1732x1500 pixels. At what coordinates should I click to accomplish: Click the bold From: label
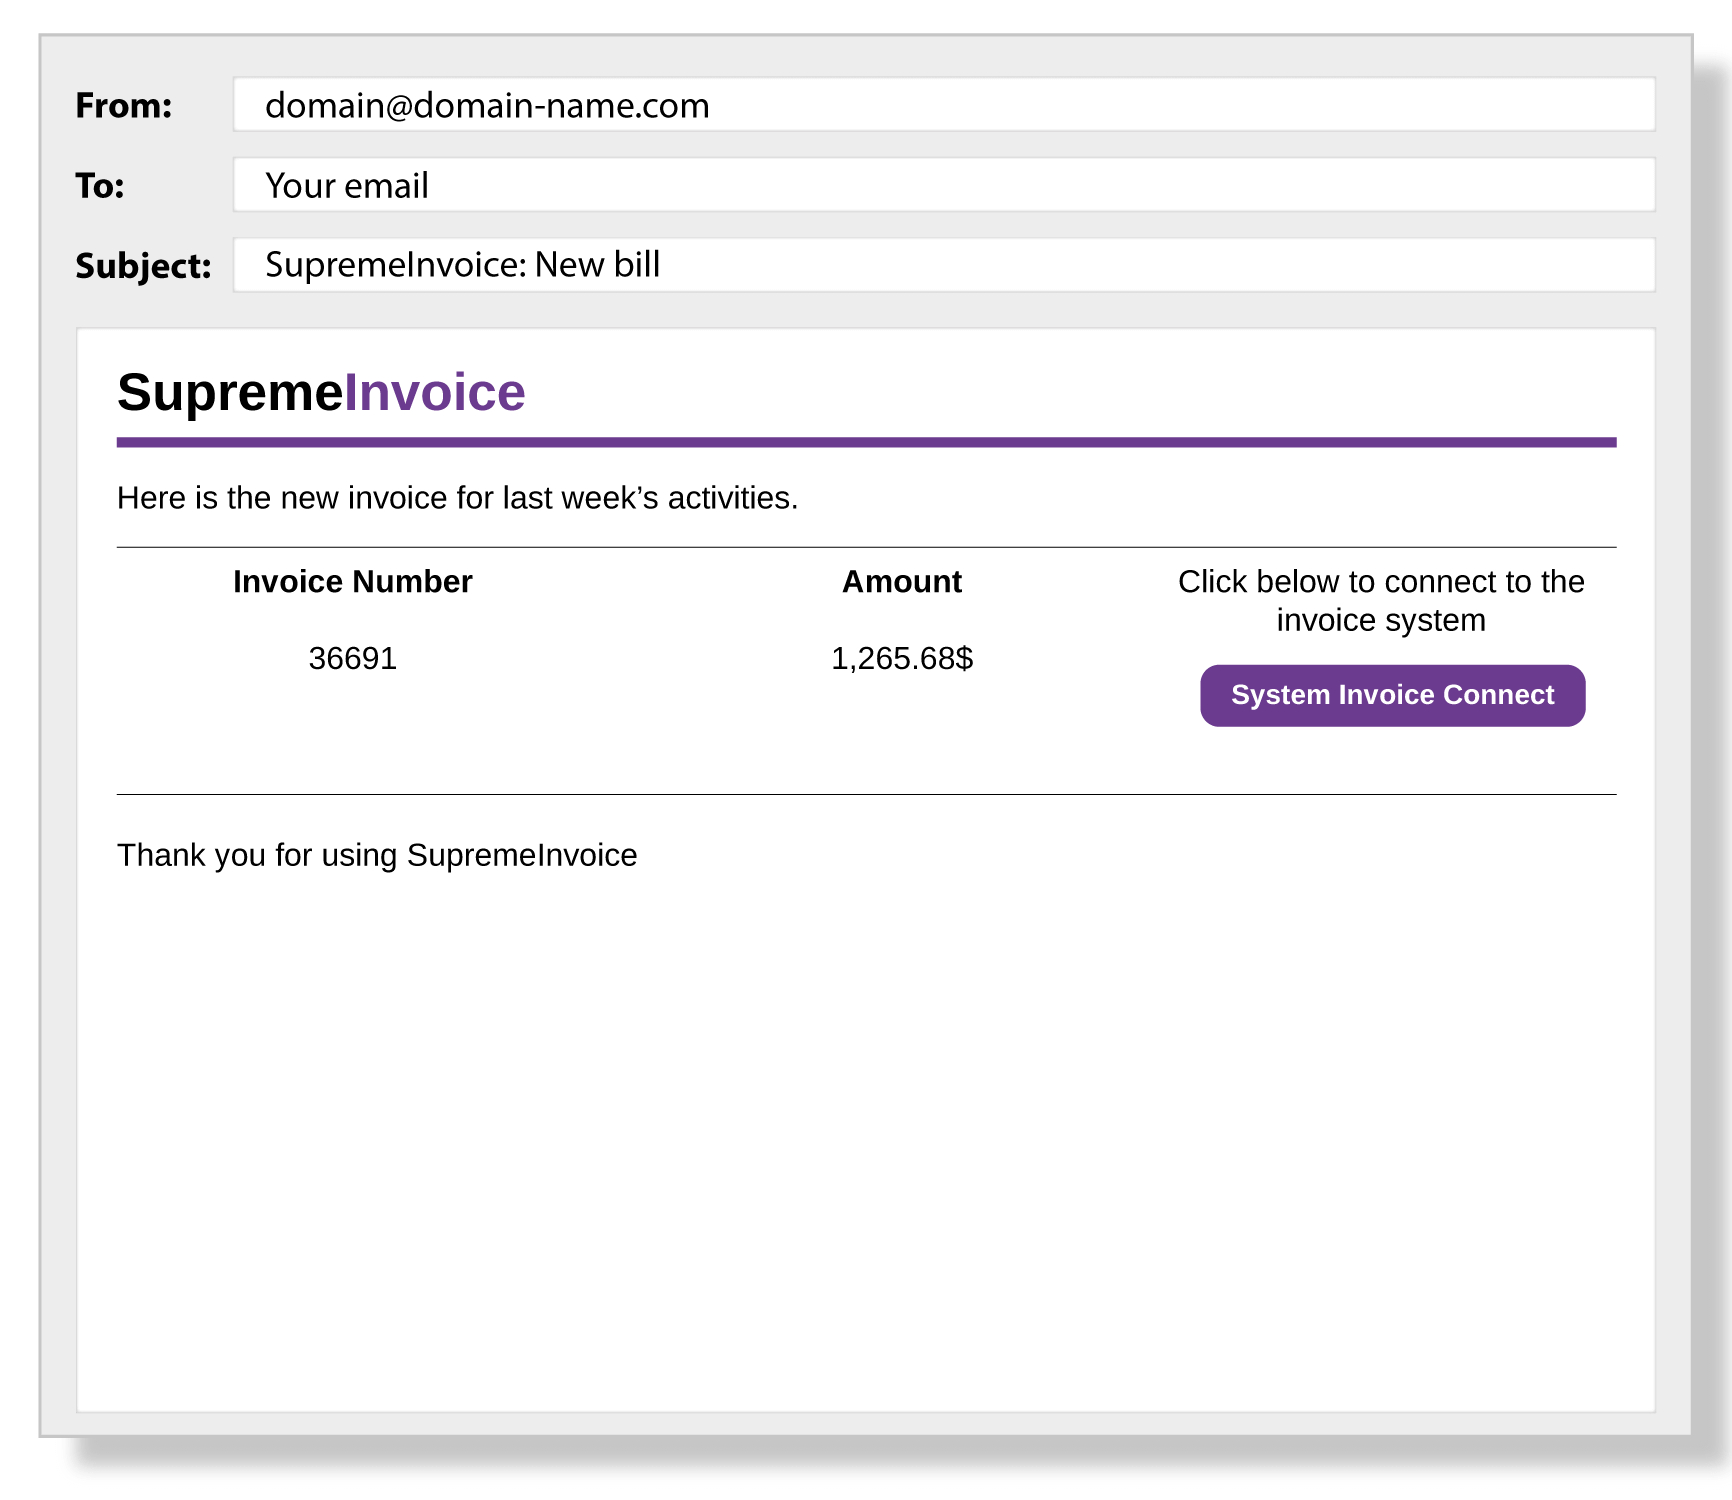124,106
